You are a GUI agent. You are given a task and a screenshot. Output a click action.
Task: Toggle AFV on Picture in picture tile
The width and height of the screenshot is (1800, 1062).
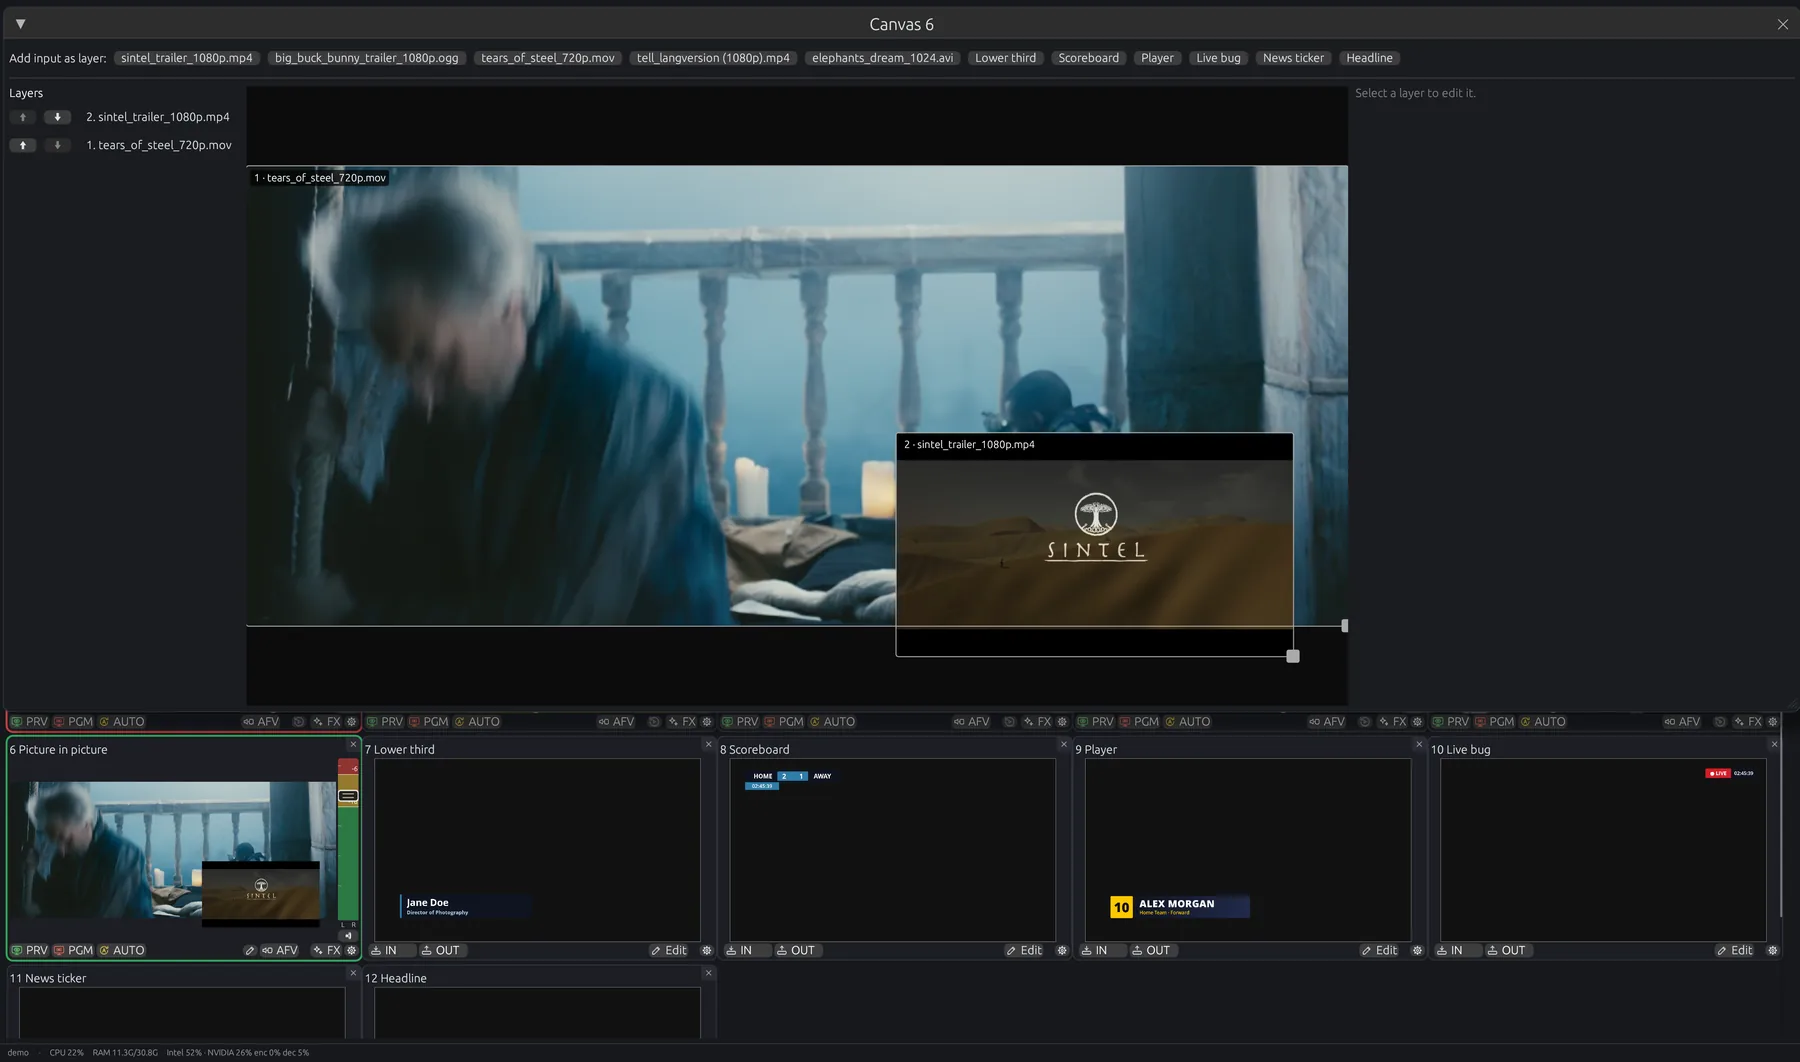pos(280,950)
